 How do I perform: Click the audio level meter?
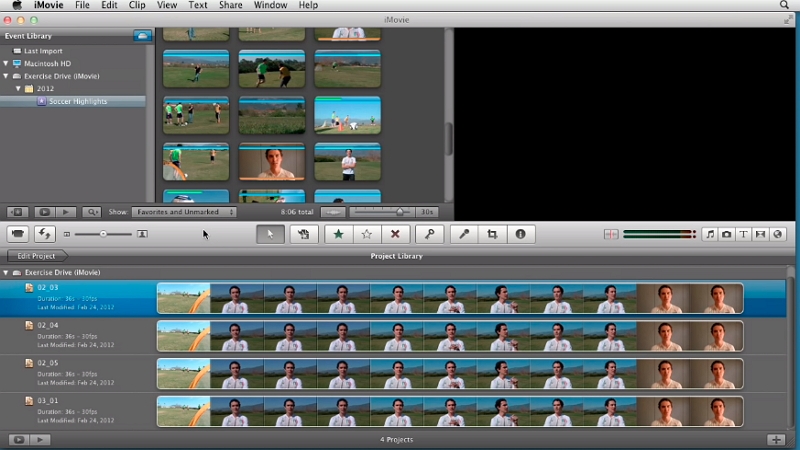659,234
